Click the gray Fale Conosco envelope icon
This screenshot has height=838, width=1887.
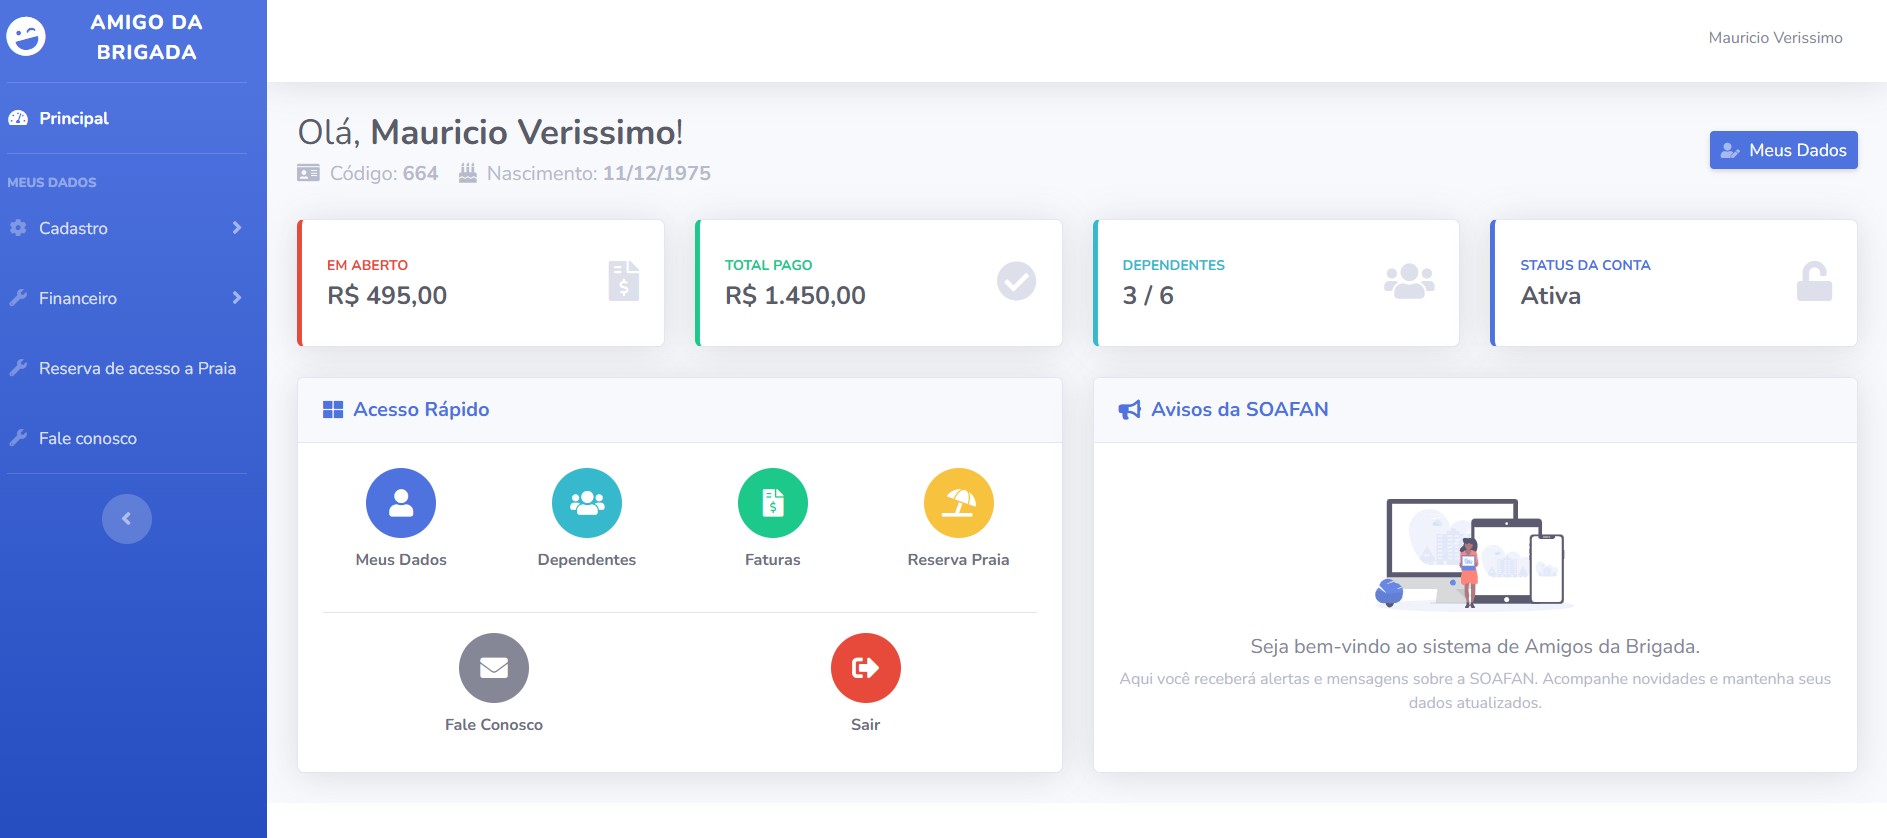493,668
